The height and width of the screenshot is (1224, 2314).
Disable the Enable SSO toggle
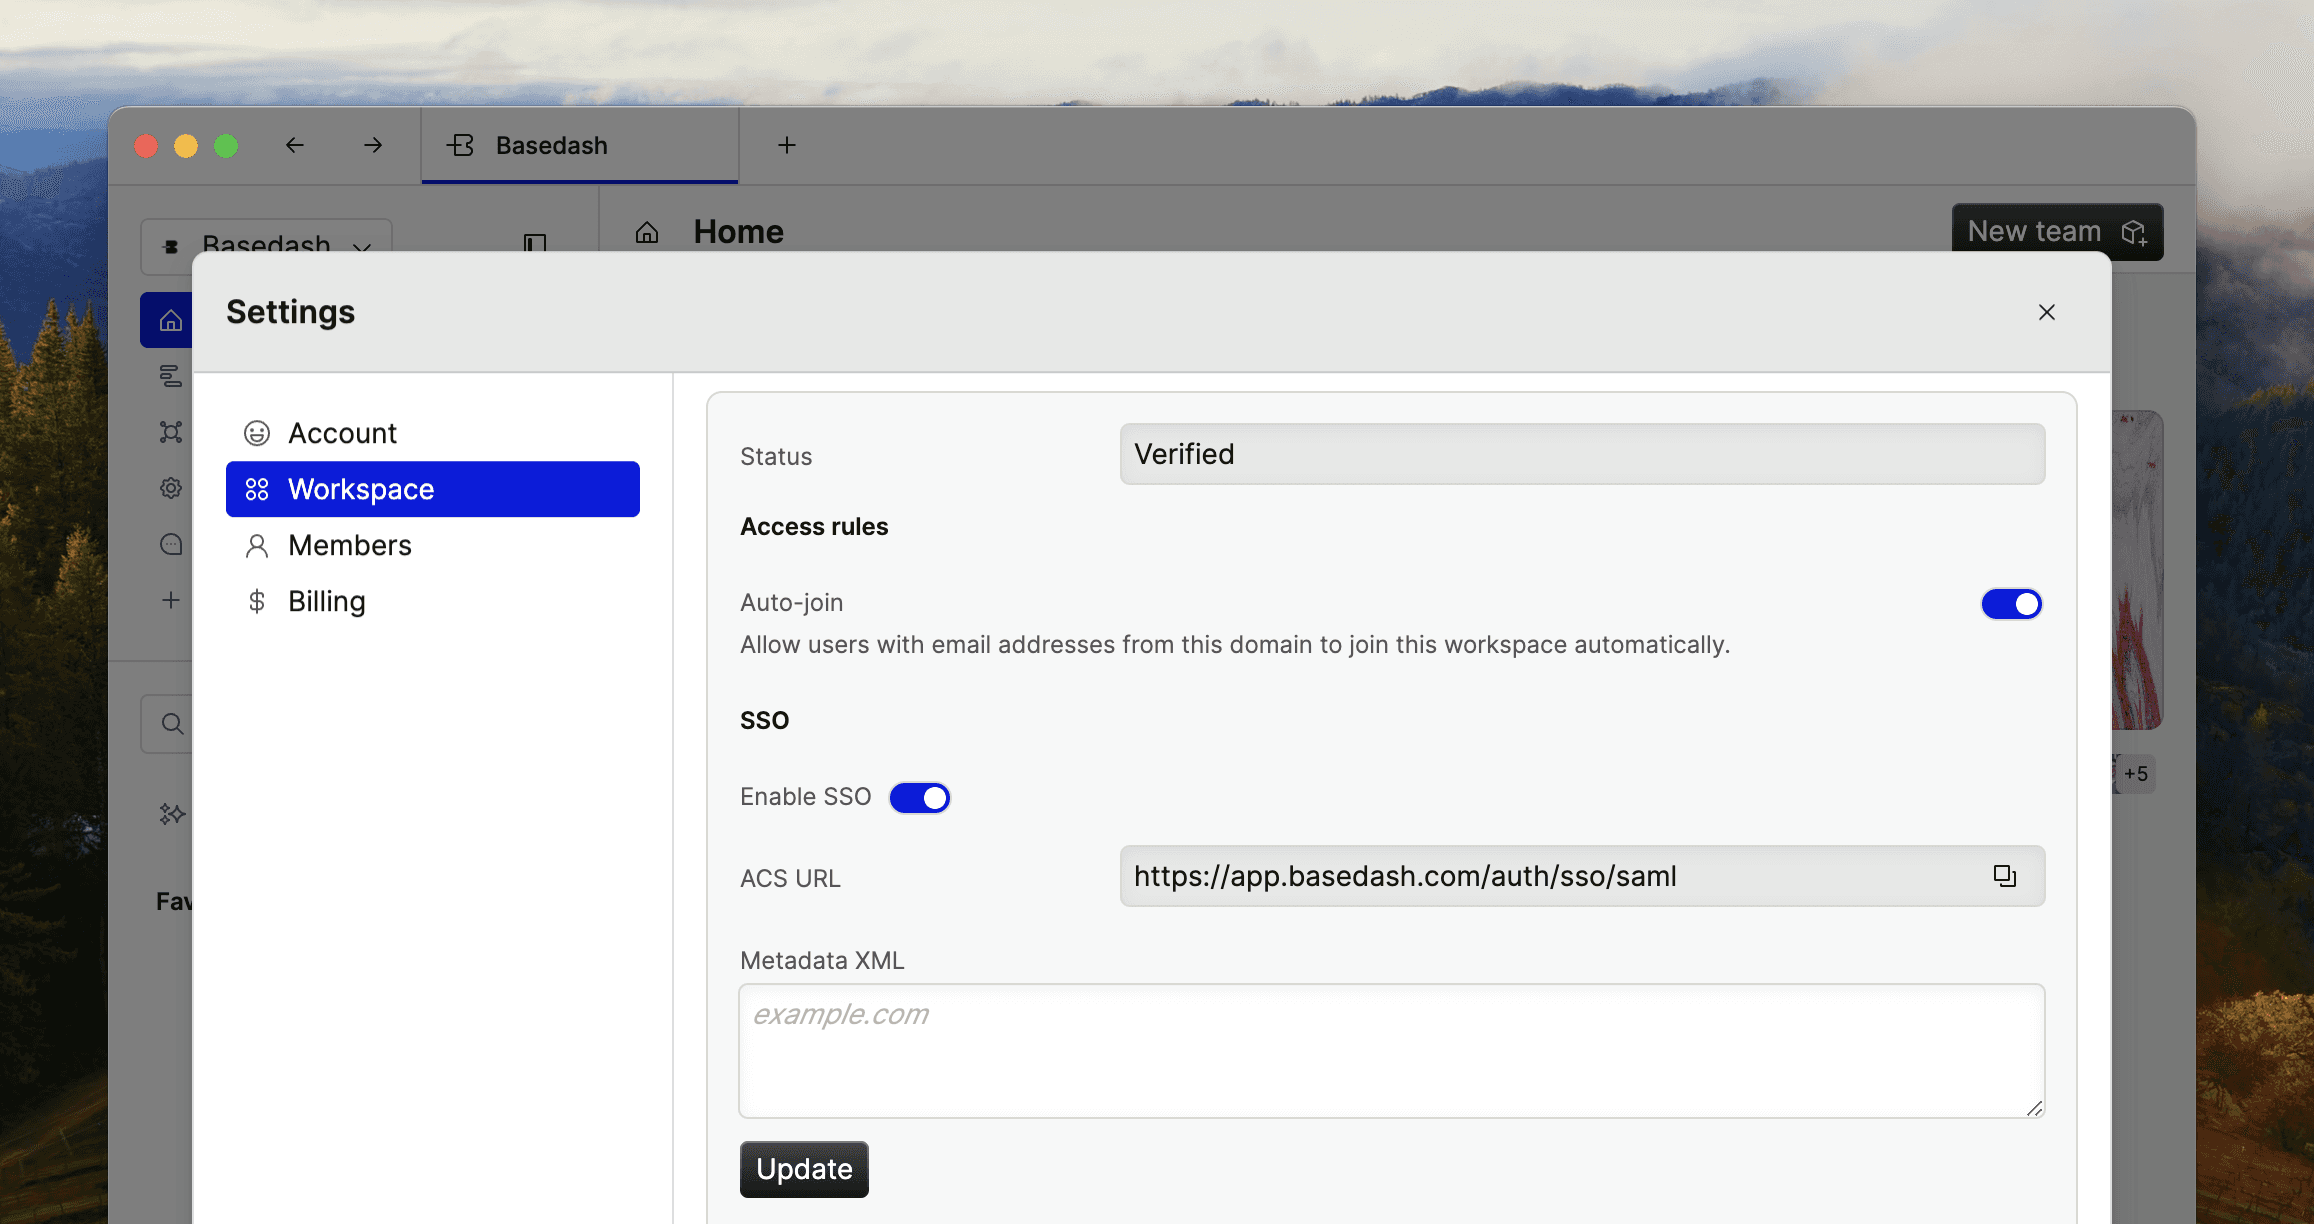(919, 797)
